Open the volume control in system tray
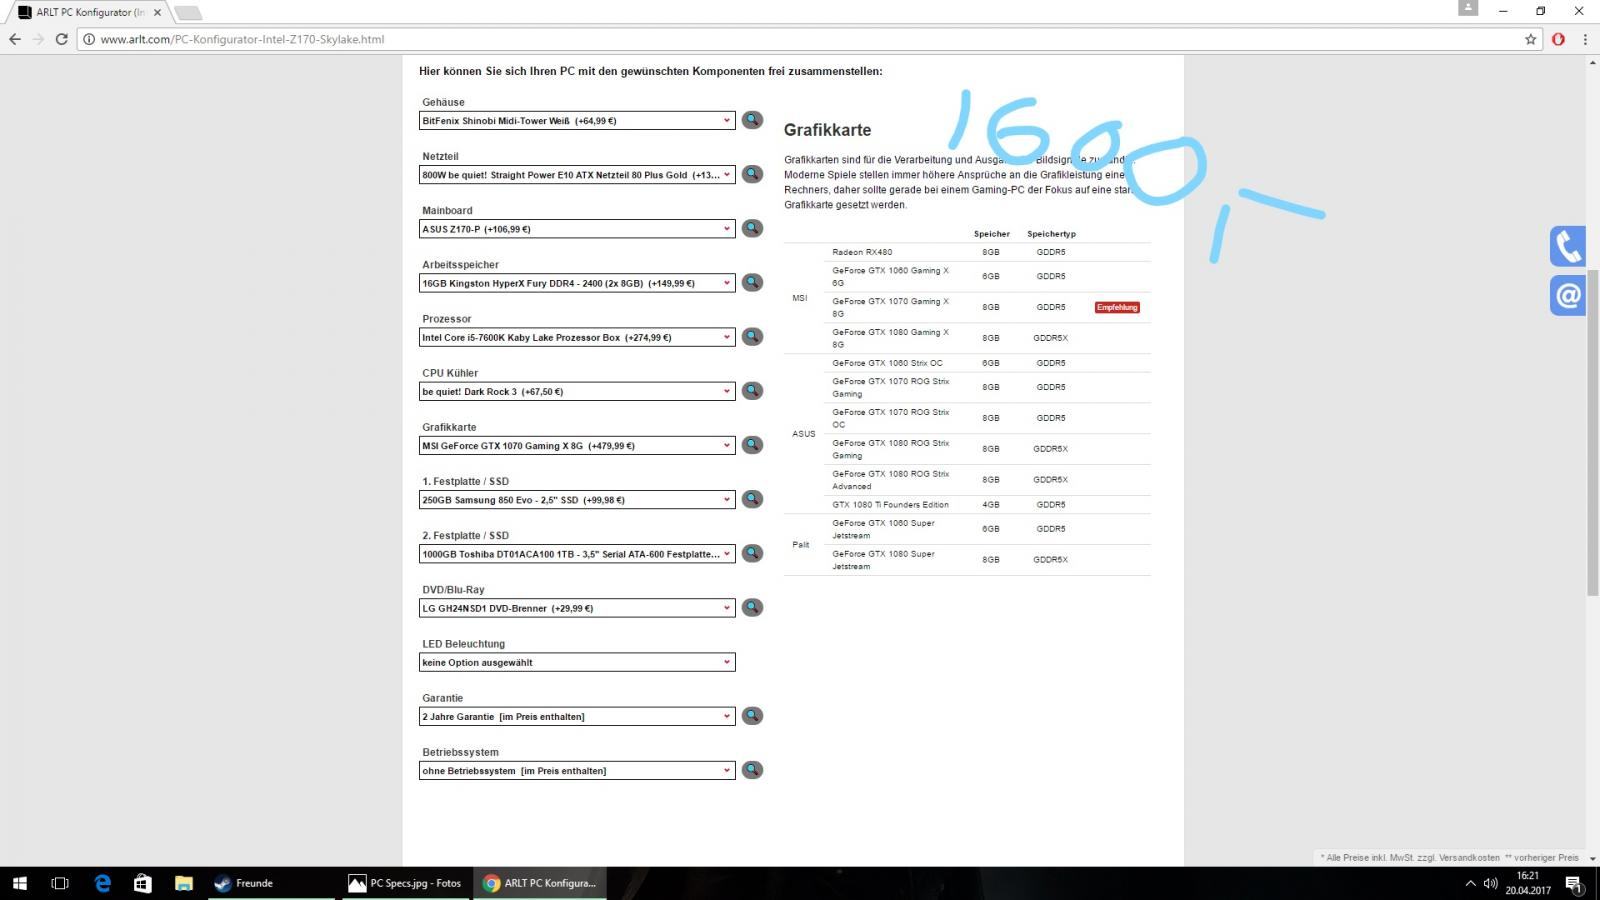This screenshot has height=900, width=1600. coord(1490,883)
